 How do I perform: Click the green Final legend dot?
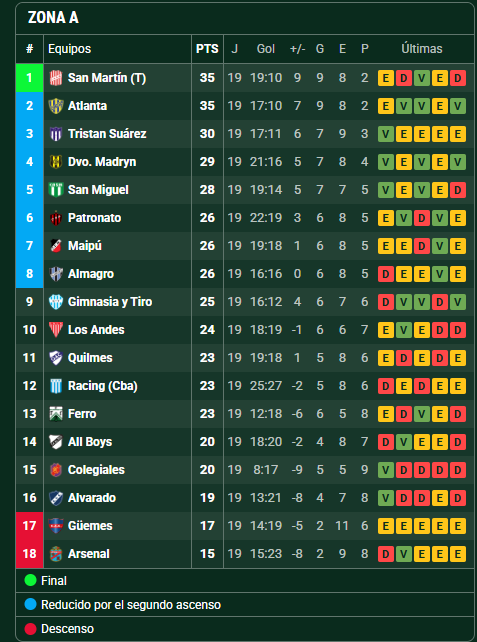(x=30, y=581)
